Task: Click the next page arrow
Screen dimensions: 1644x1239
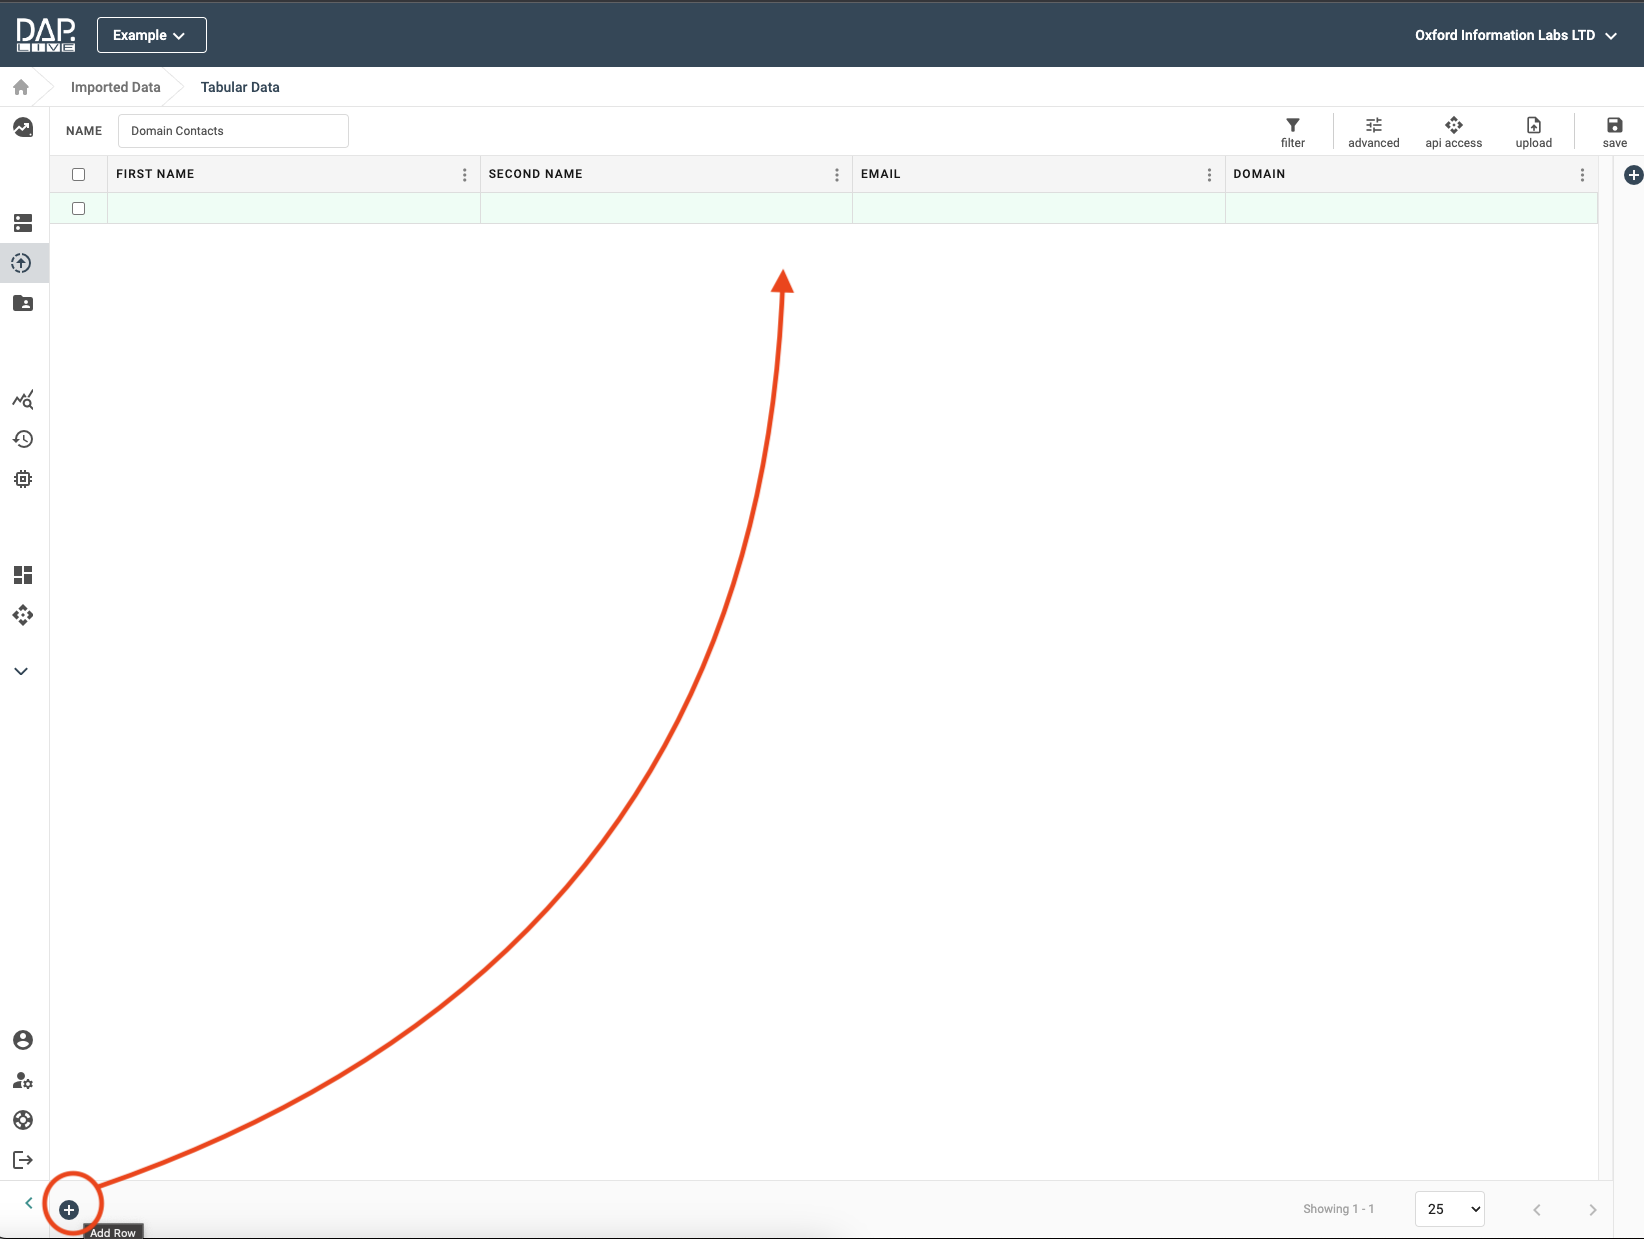Action: [x=1592, y=1210]
